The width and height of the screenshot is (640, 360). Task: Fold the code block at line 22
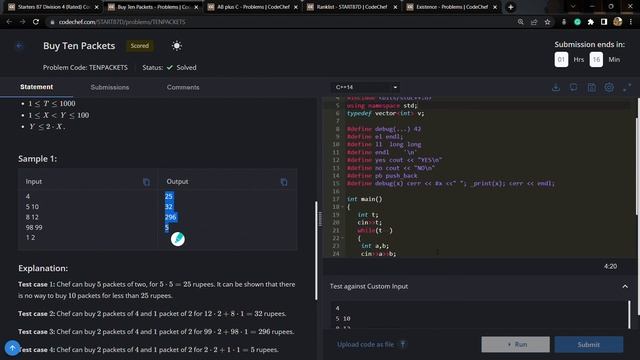coord(342,238)
